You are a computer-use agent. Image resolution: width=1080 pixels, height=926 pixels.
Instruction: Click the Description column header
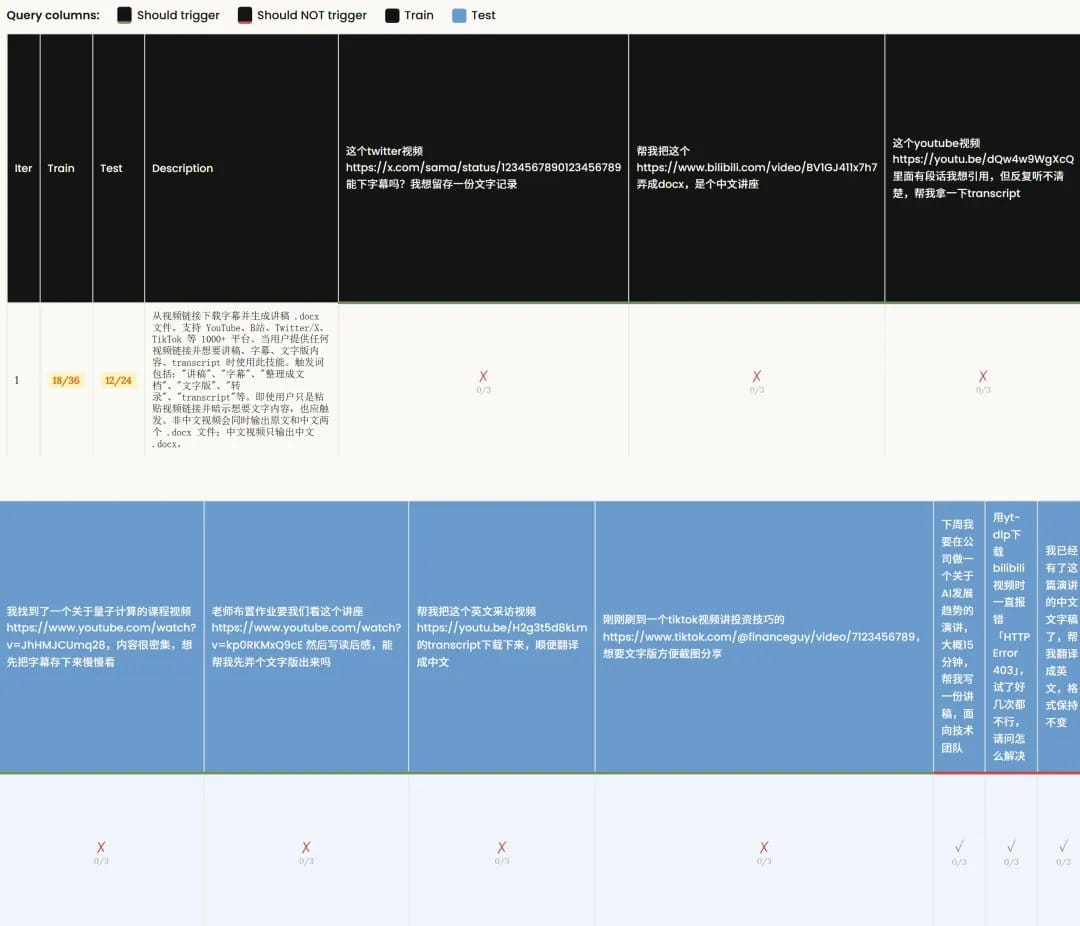241,168
